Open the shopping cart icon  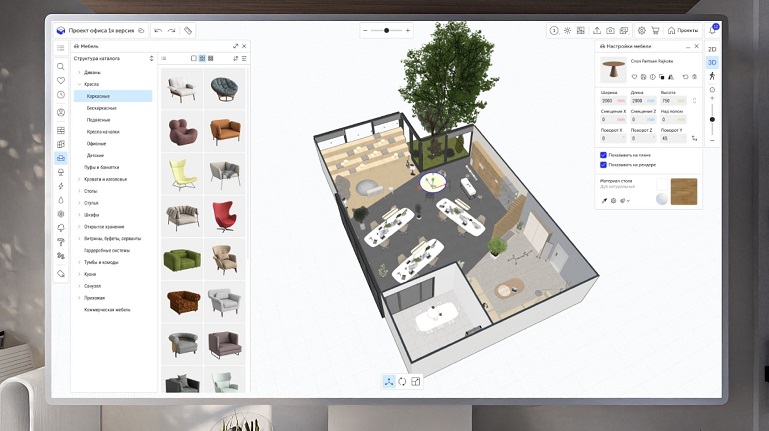(x=655, y=31)
